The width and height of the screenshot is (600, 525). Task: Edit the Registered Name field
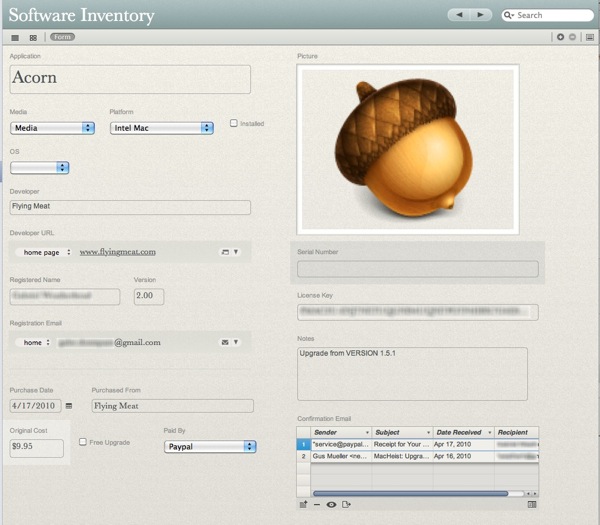click(x=65, y=296)
